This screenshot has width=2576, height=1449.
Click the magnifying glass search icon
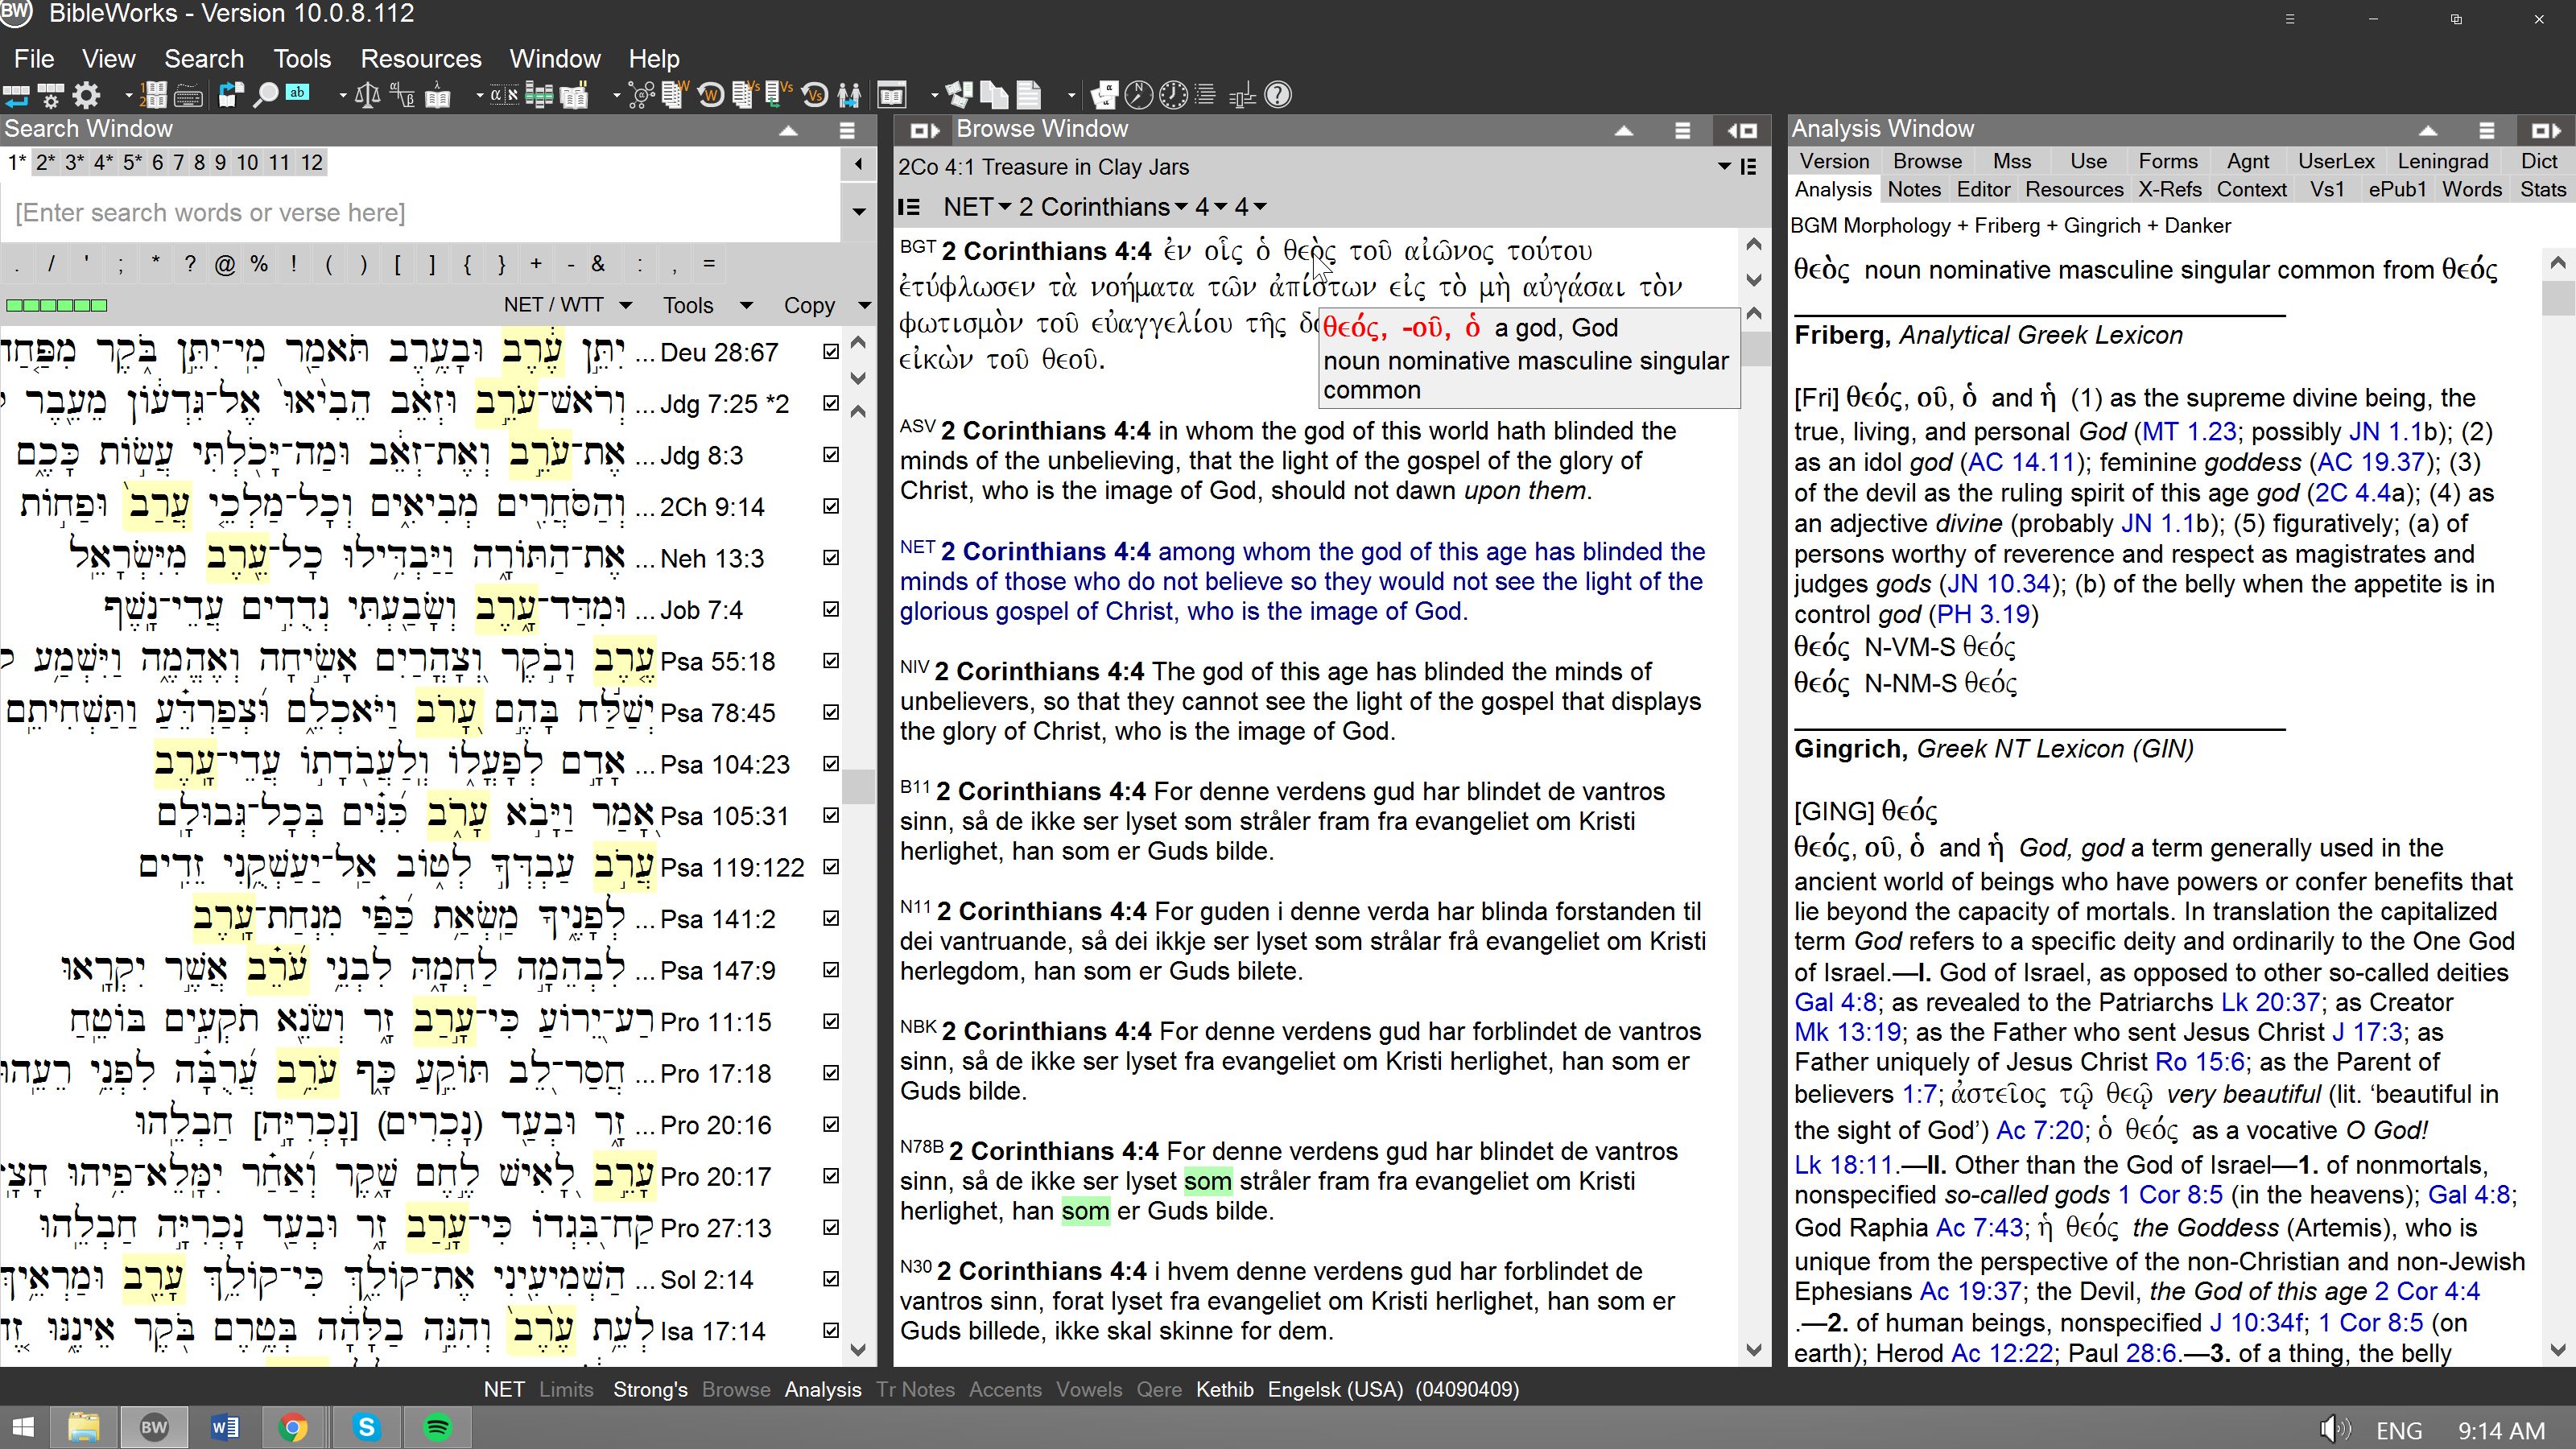265,95
